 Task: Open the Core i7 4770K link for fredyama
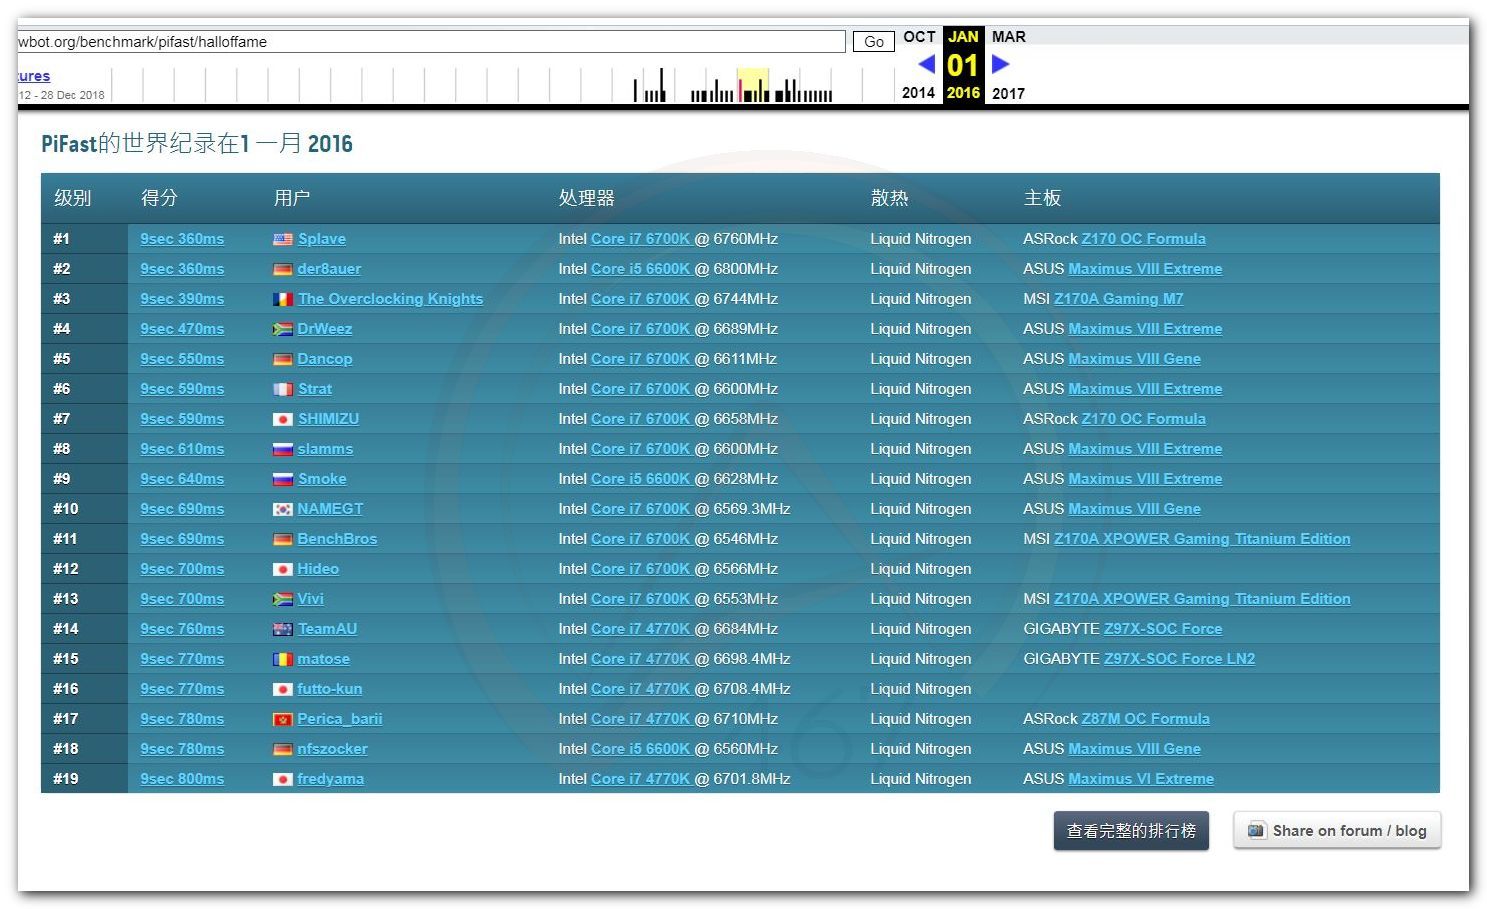(640, 779)
